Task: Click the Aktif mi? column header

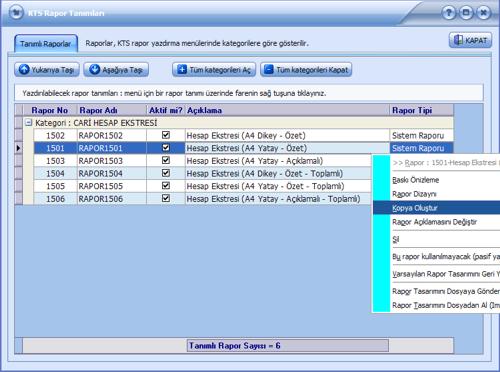Action: (166, 110)
